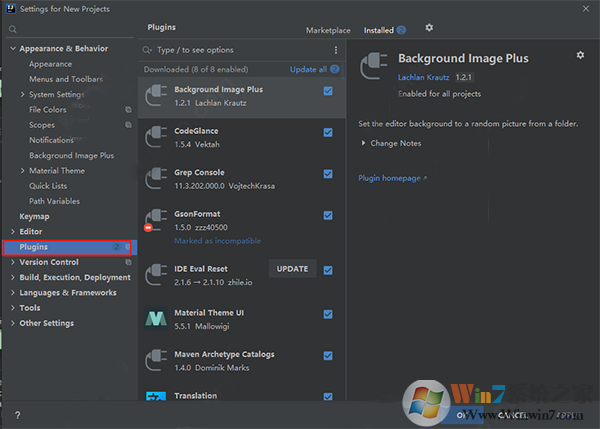Expand the Change Notes disclosure
Viewport: 600px width, 429px height.
(363, 143)
